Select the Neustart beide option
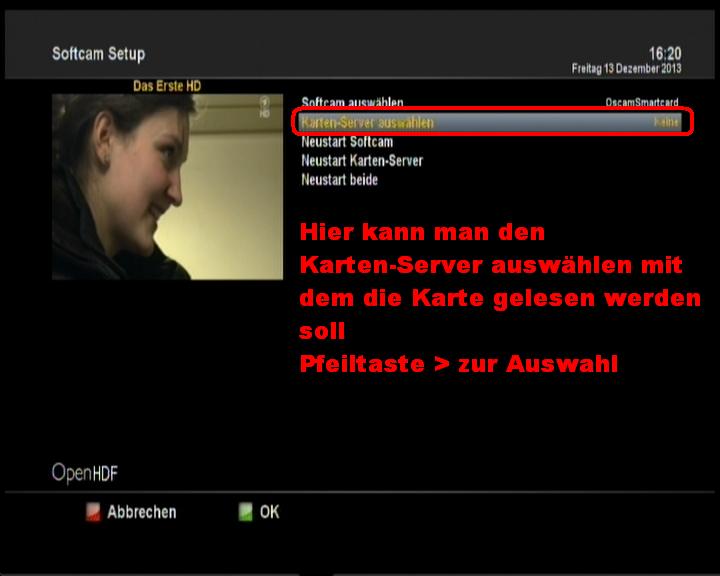720x576 pixels. [x=339, y=180]
